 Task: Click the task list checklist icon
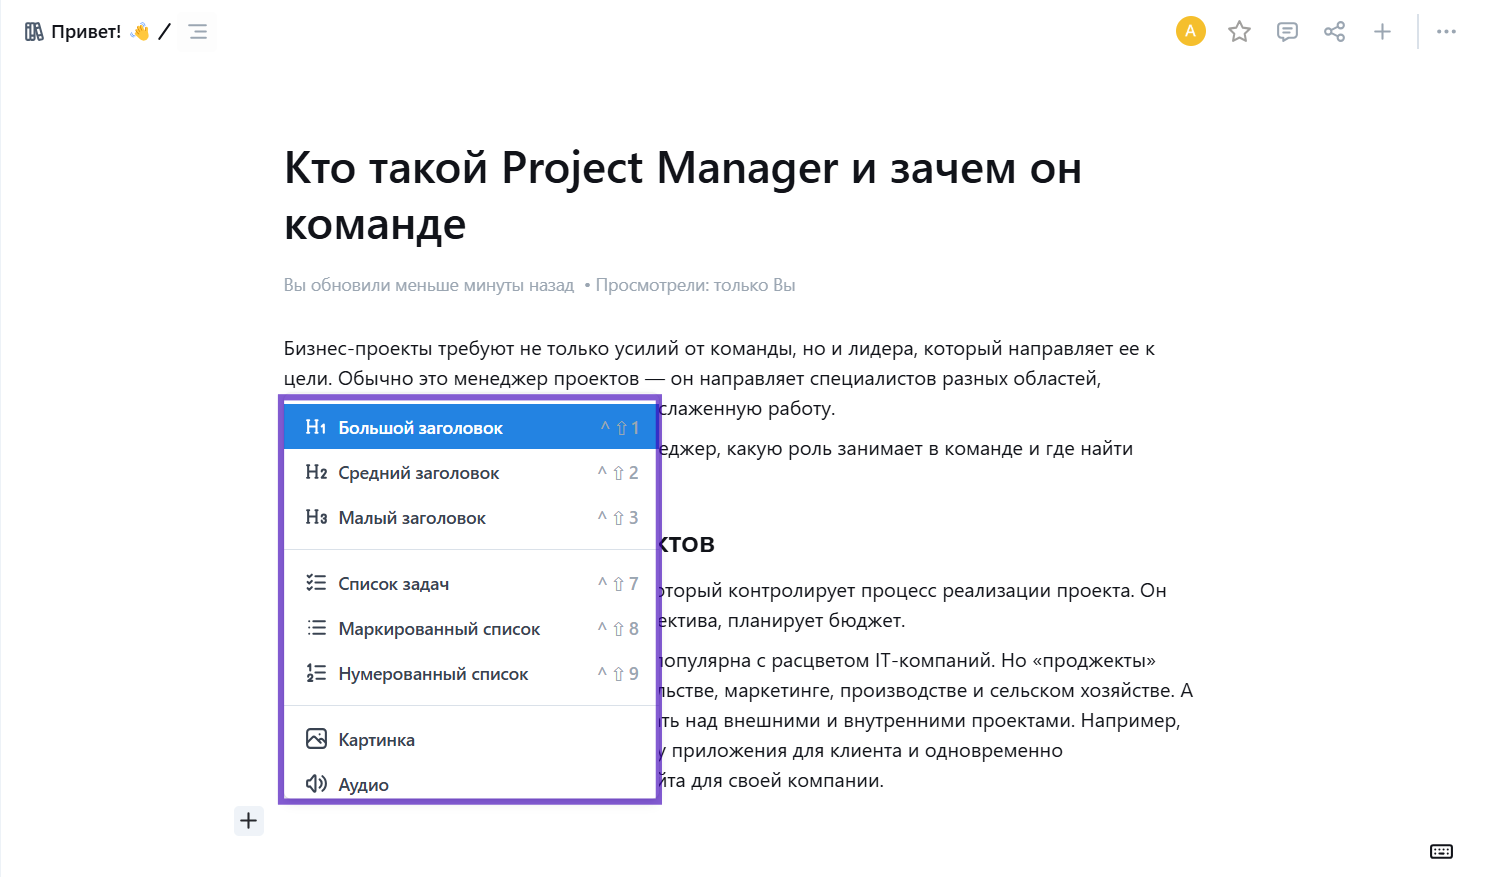316,582
